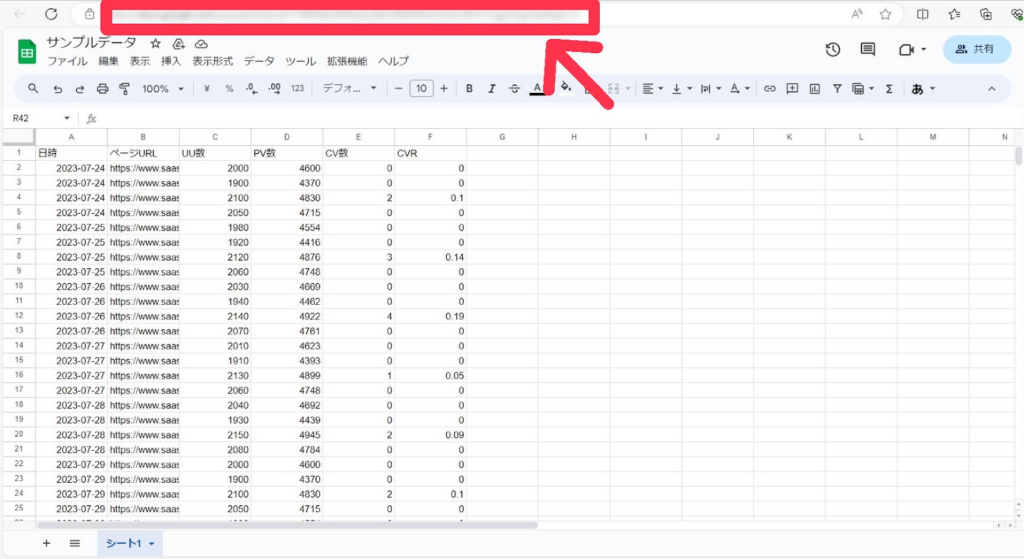Click the print icon
Image resolution: width=1024 pixels, height=559 pixels.
click(102, 89)
